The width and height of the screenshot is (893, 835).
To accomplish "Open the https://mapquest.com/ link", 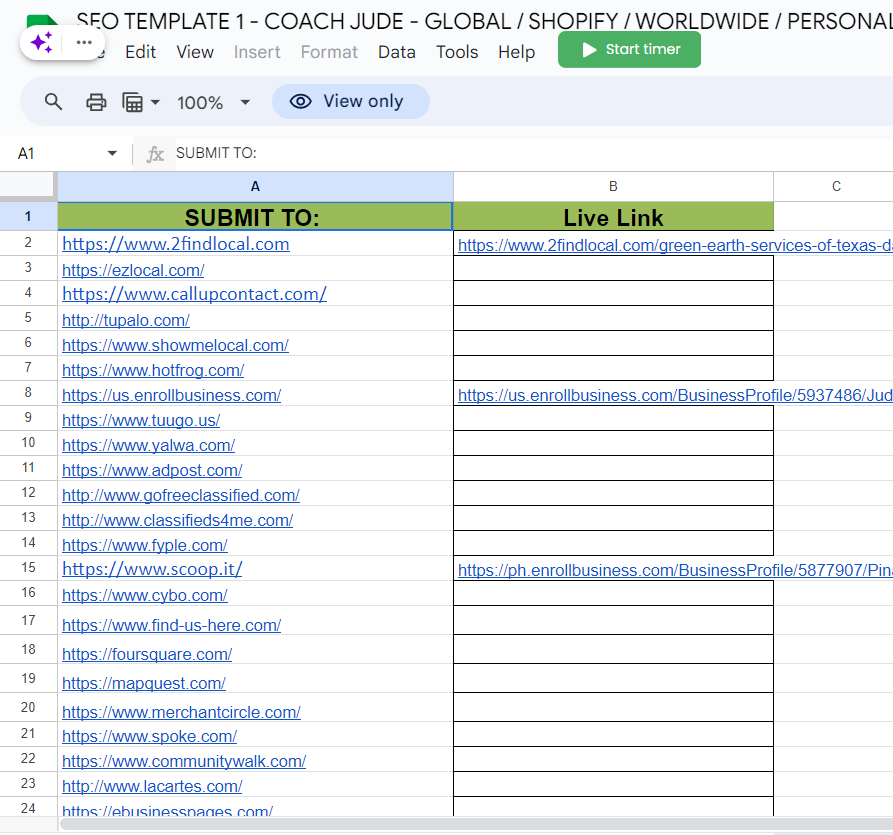I will coord(144,683).
